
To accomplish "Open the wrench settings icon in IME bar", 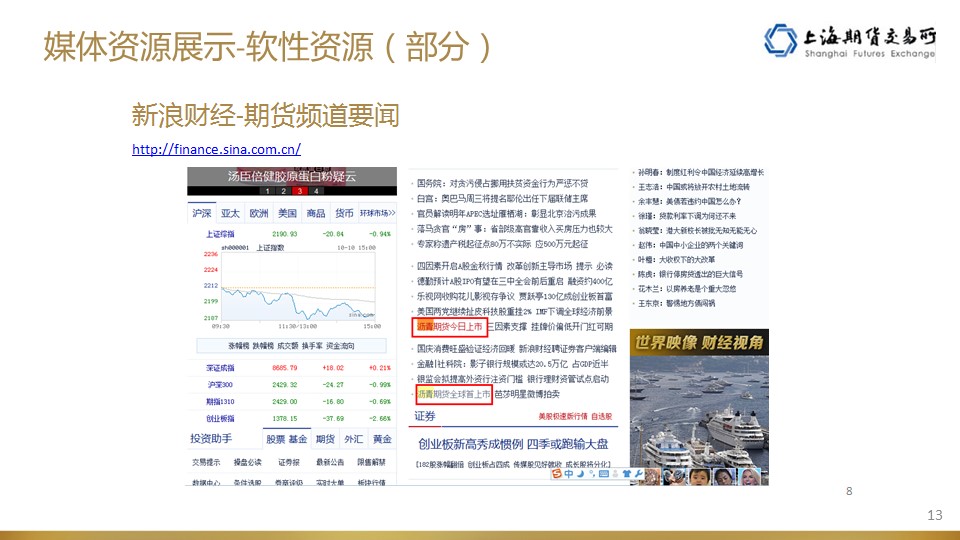I will click(x=638, y=474).
